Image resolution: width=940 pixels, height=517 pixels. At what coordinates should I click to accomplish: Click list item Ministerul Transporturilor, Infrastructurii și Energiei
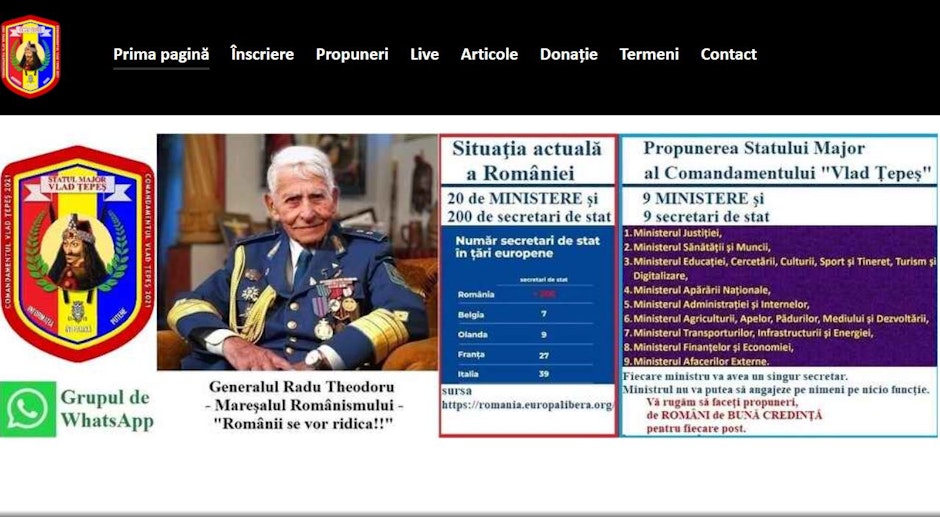(748, 333)
